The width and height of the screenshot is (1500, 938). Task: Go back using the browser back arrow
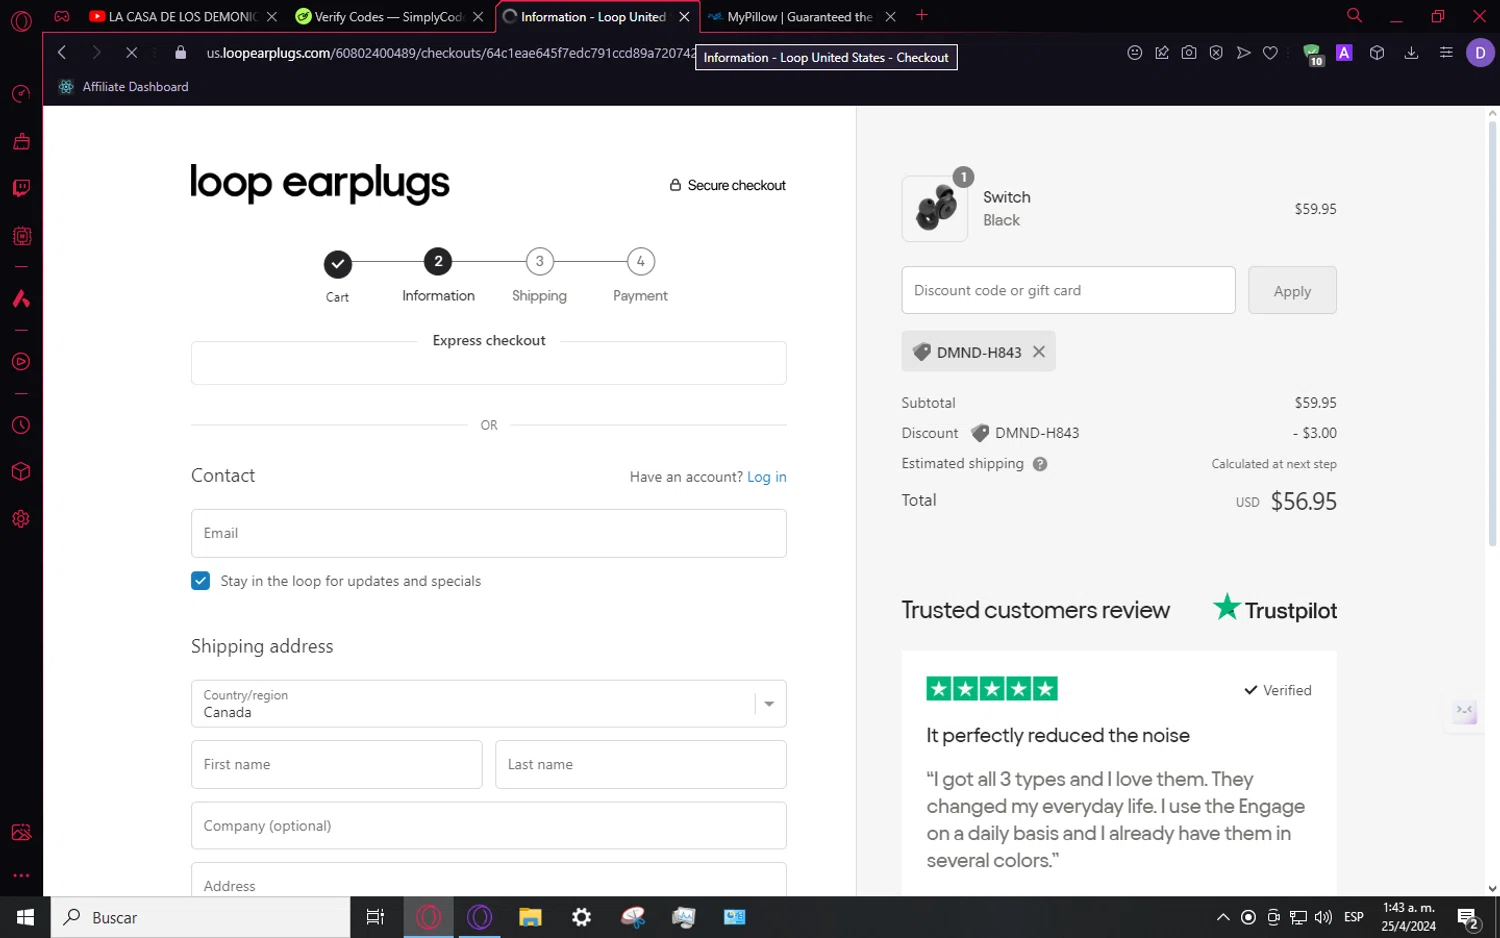click(62, 52)
